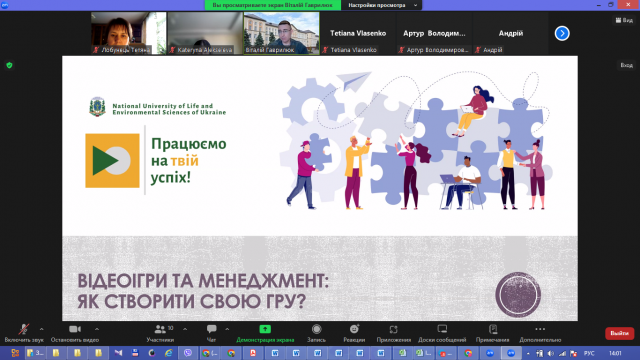640x360 pixels.
Task: Open the Дополнительно more options menu
Action: [540, 333]
